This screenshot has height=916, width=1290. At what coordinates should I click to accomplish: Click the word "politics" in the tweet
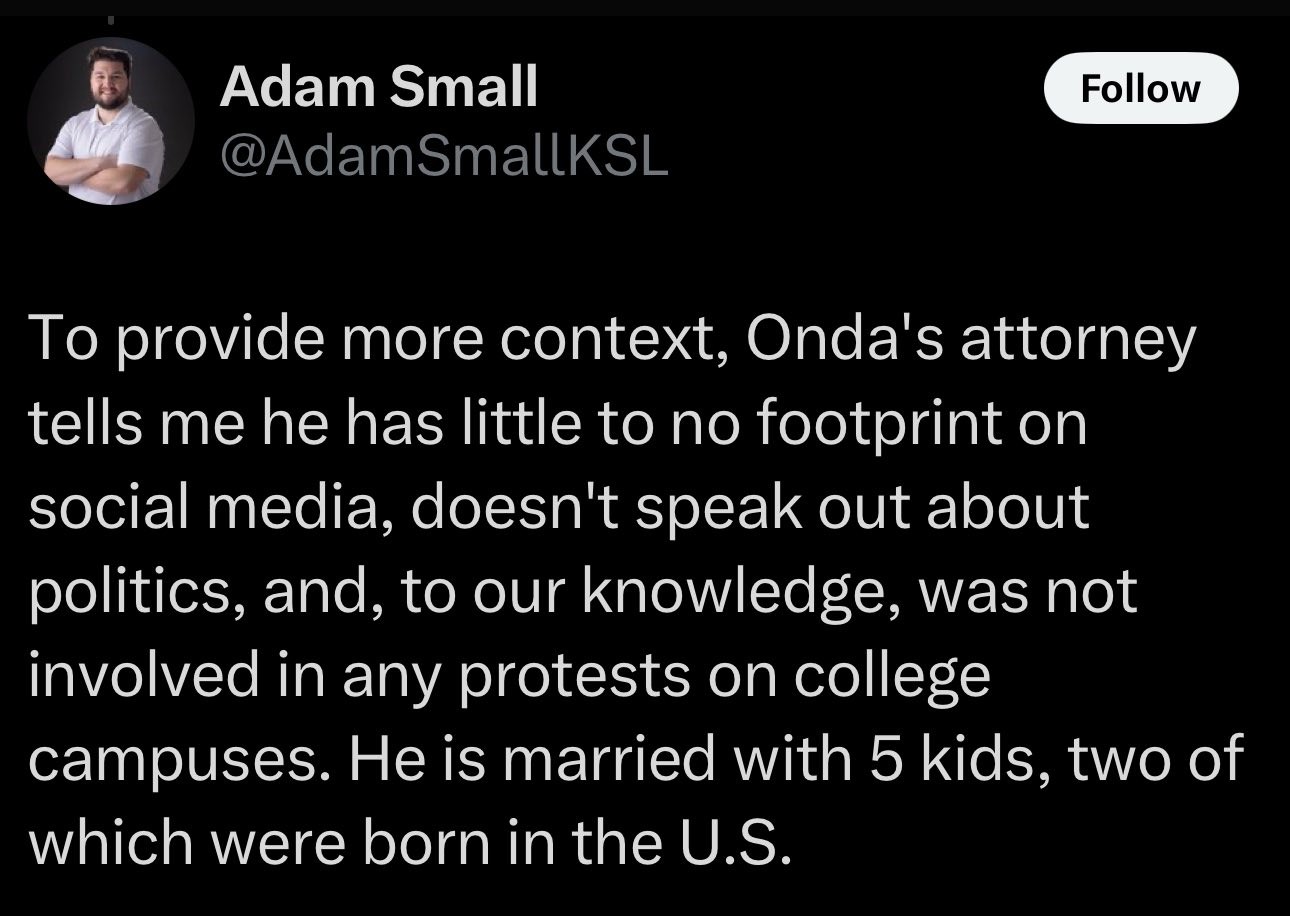point(138,592)
